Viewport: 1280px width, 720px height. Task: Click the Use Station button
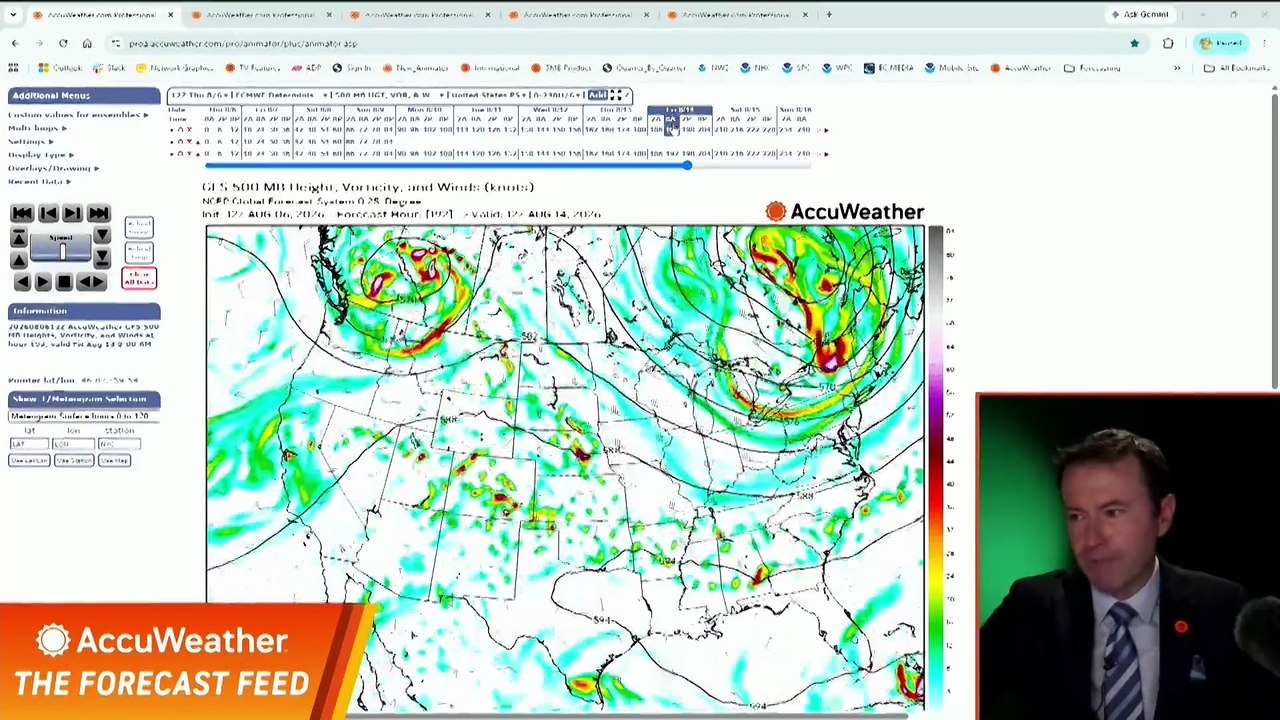pyautogui.click(x=74, y=460)
